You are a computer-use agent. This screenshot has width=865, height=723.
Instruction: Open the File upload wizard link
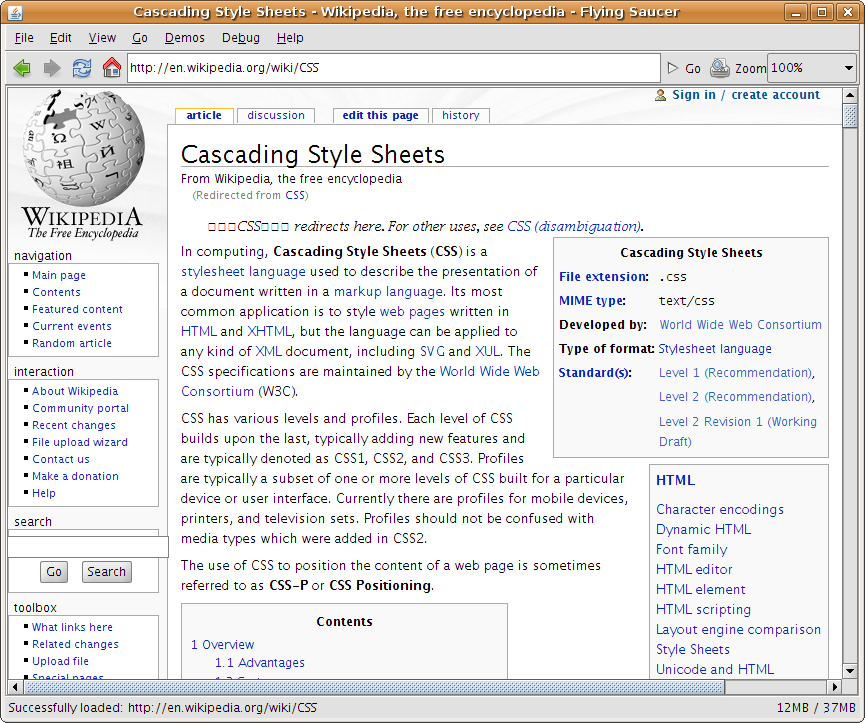(80, 442)
